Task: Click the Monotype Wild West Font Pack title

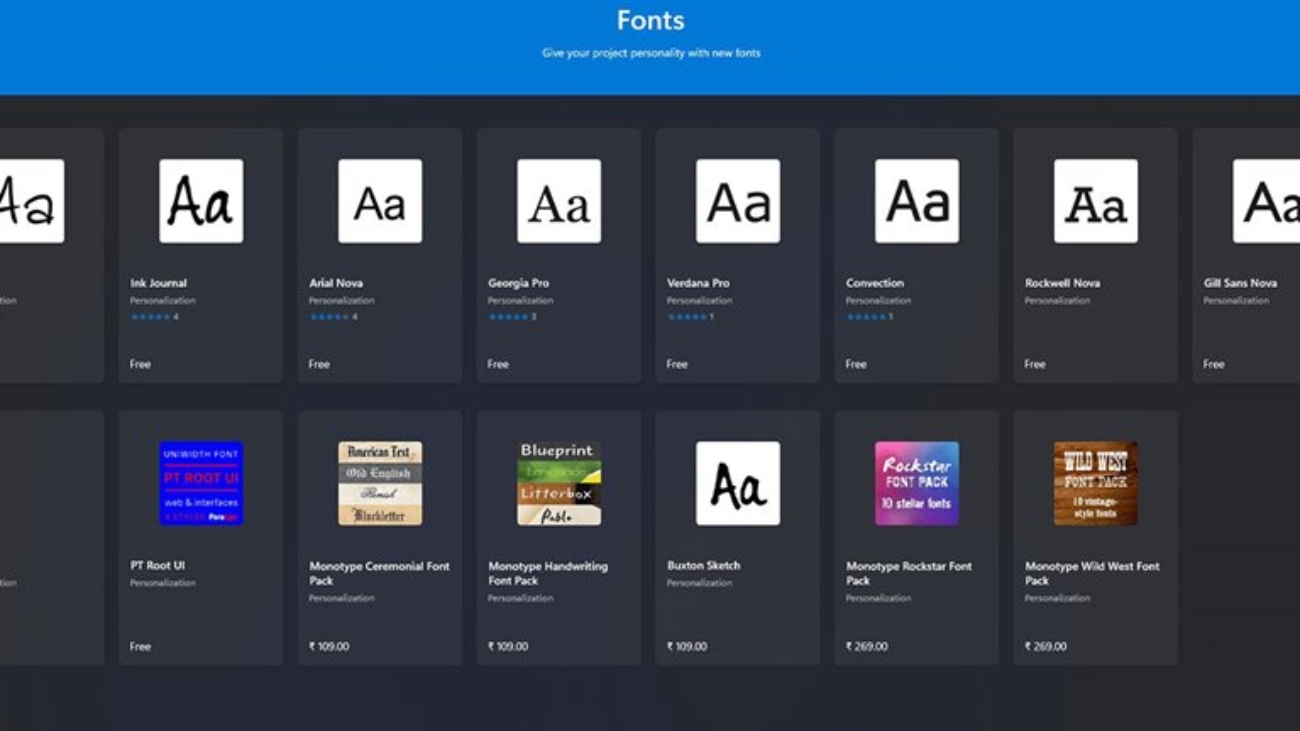Action: 1092,573
